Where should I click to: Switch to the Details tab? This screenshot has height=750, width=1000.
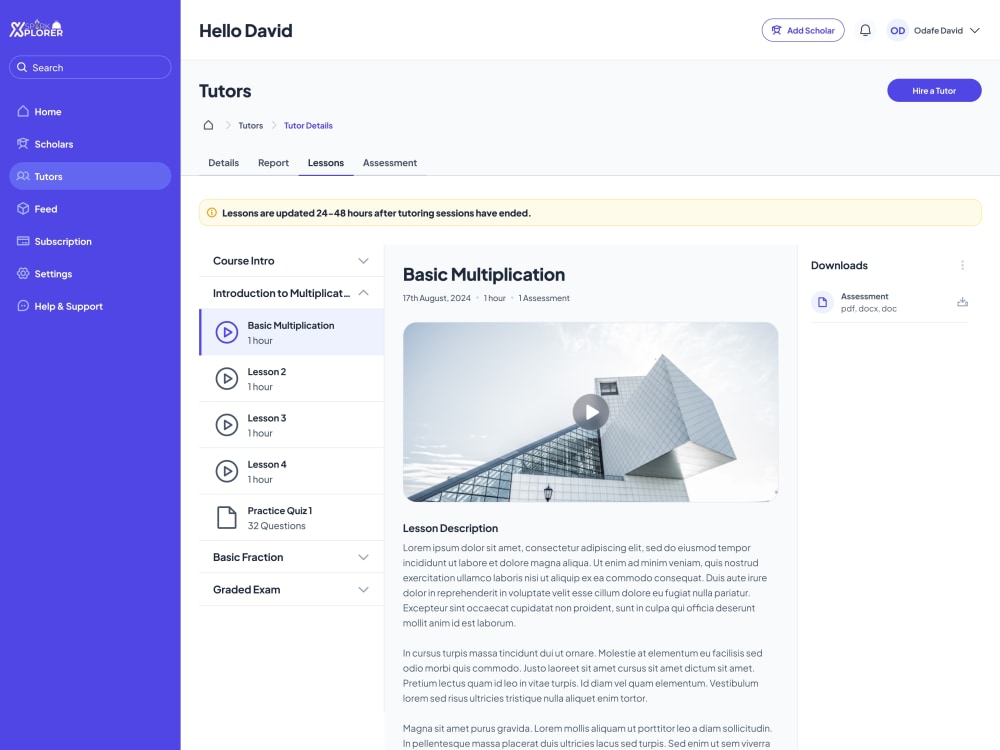coord(223,163)
